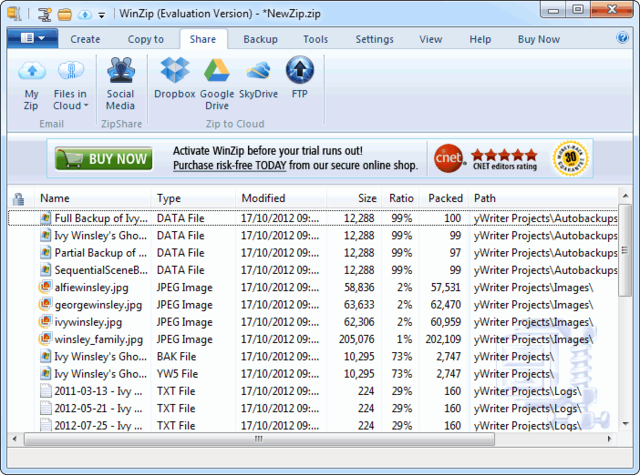Open the Backup tab
The width and height of the screenshot is (640, 475).
(x=260, y=39)
